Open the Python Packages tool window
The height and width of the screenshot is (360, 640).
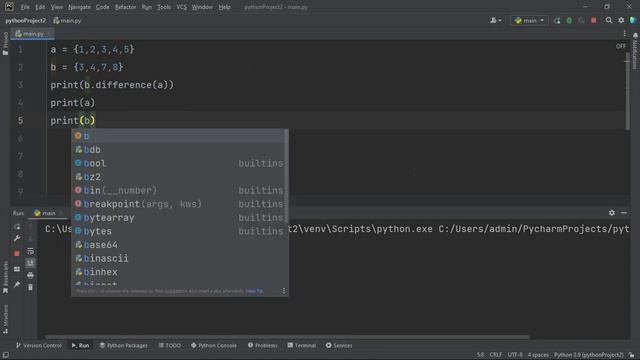[124, 345]
